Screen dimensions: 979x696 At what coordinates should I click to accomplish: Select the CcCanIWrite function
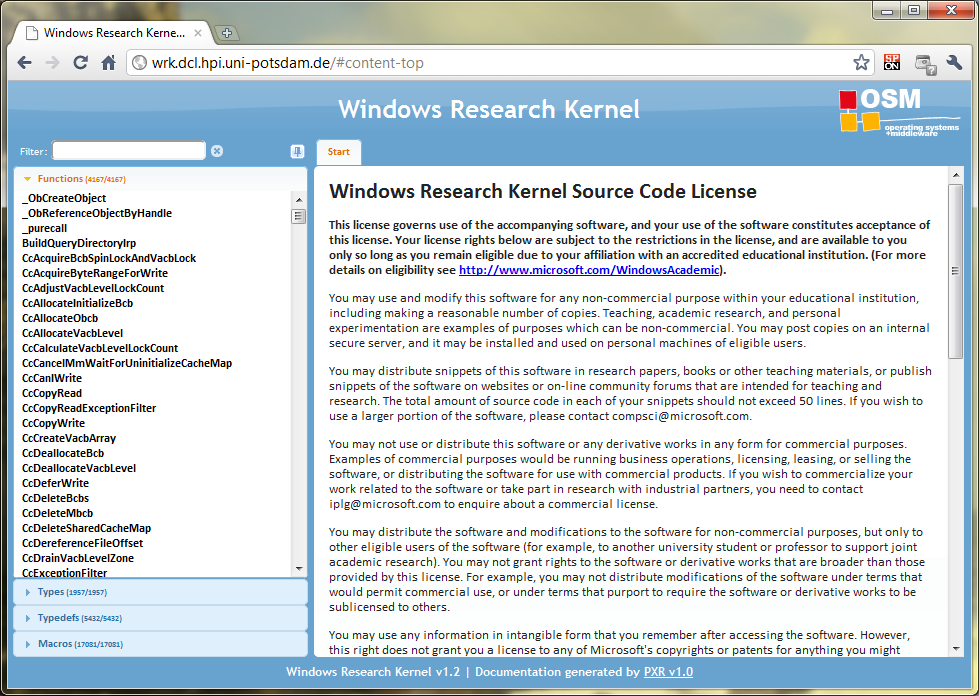coord(52,378)
